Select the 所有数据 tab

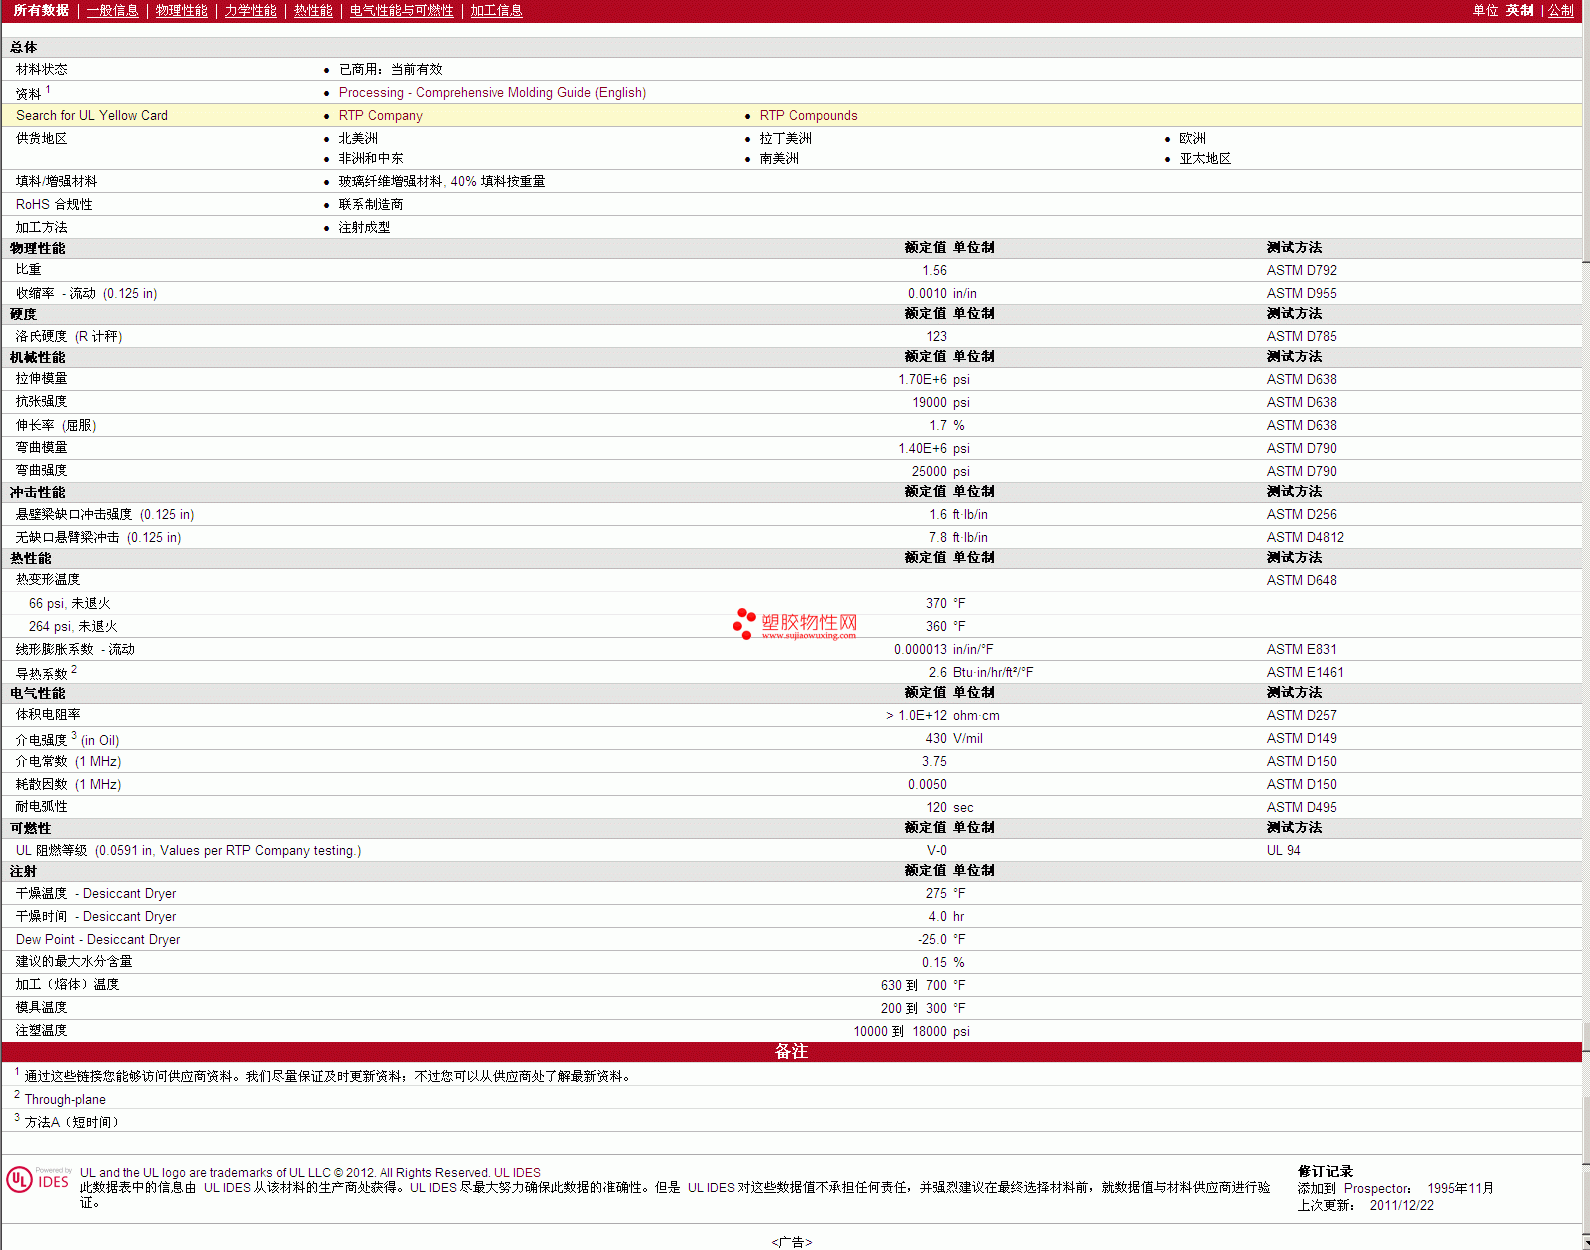tap(41, 11)
